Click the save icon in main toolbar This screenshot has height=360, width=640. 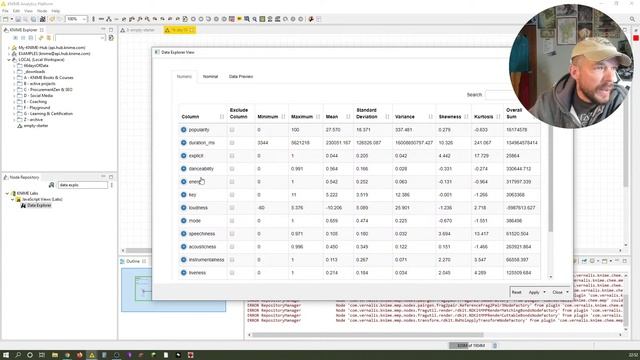click(18, 19)
